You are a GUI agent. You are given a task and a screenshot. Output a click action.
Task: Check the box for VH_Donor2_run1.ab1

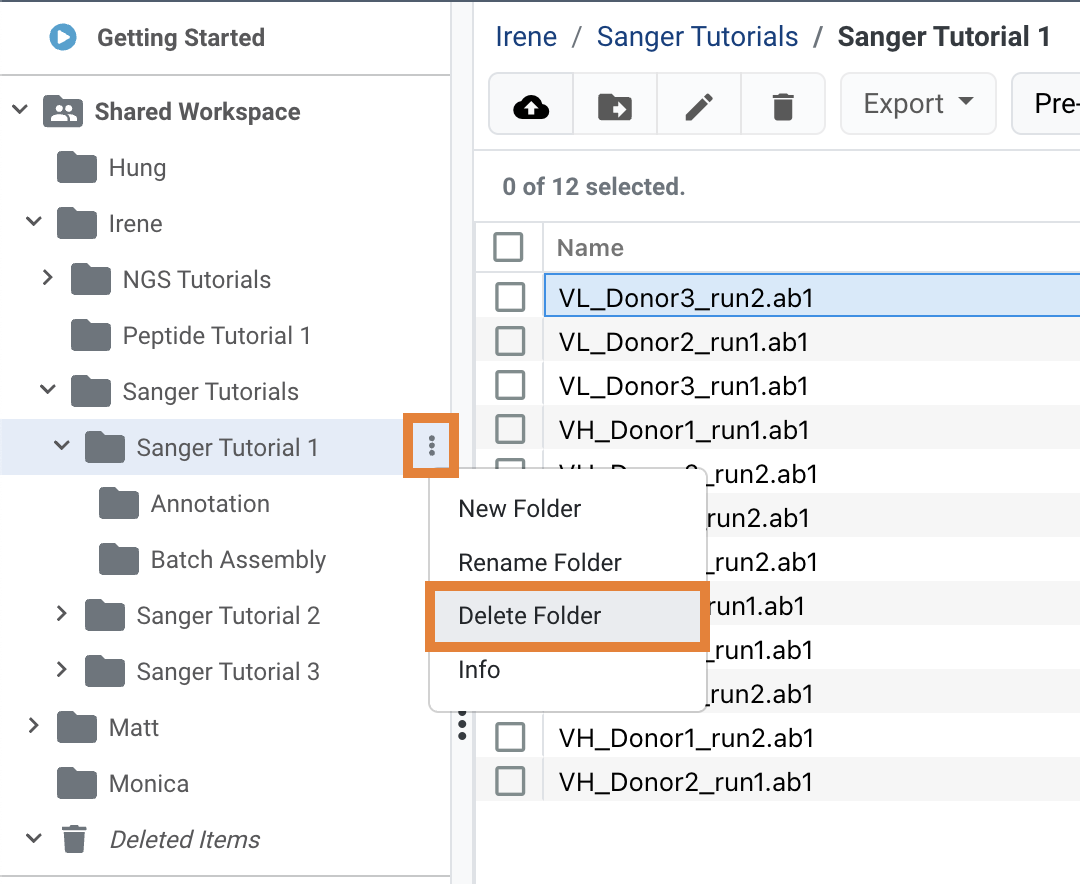coord(510,781)
